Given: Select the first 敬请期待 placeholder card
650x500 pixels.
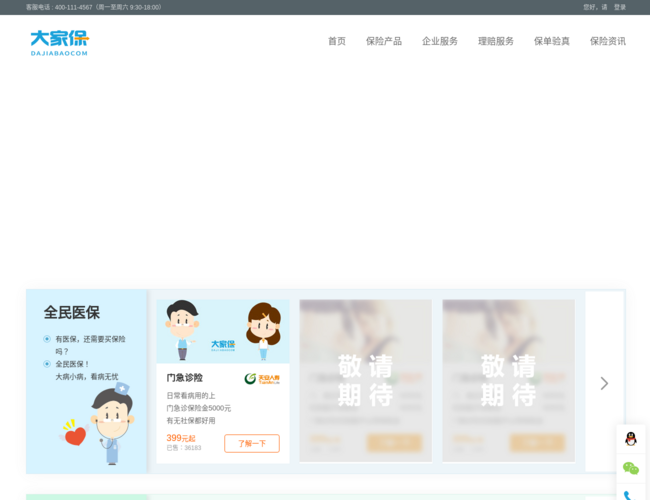Looking at the screenshot, I should point(366,381).
